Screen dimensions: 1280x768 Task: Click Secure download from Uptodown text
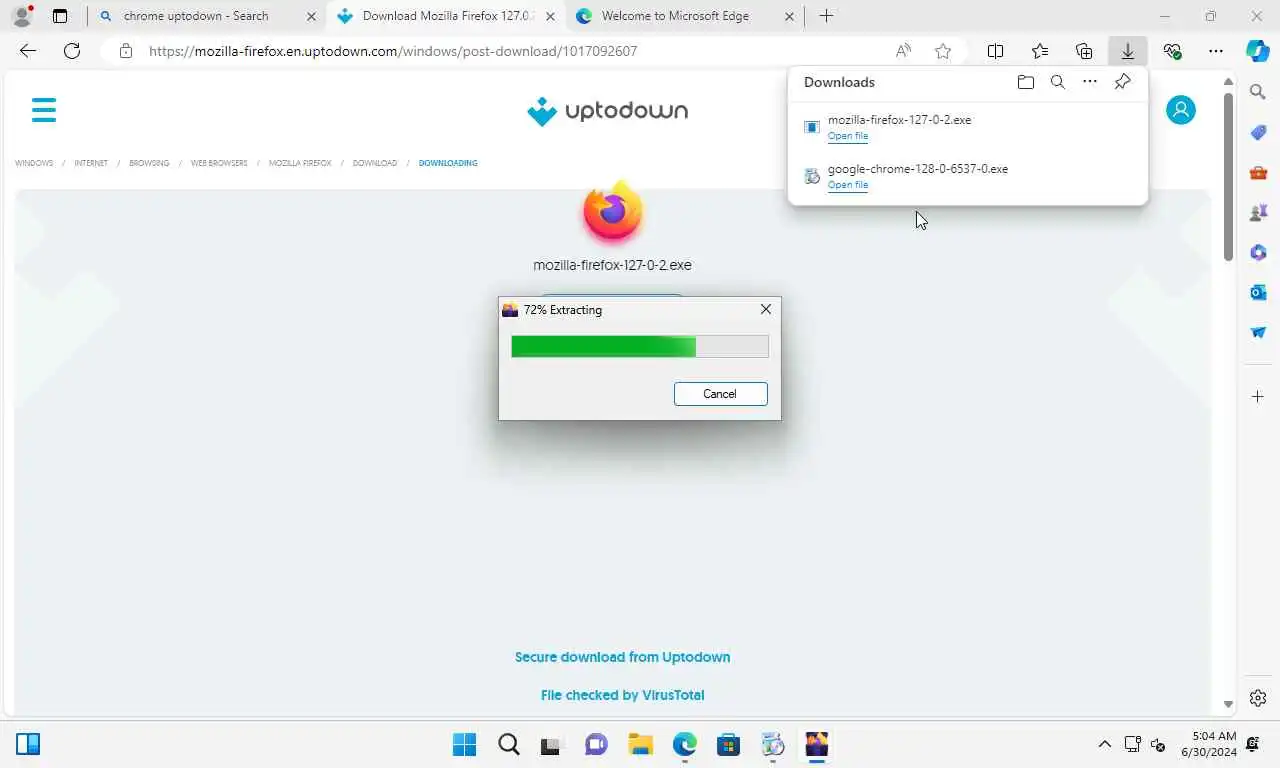point(622,657)
